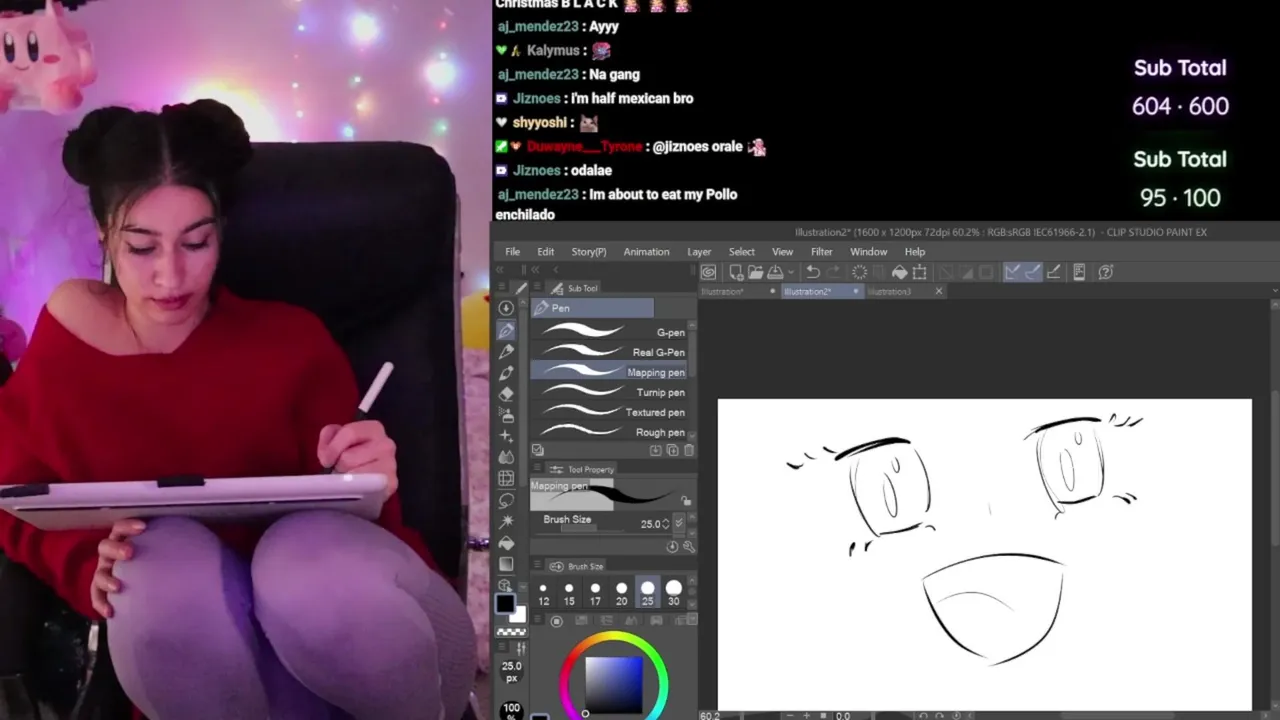Open the Help menu

(x=915, y=251)
